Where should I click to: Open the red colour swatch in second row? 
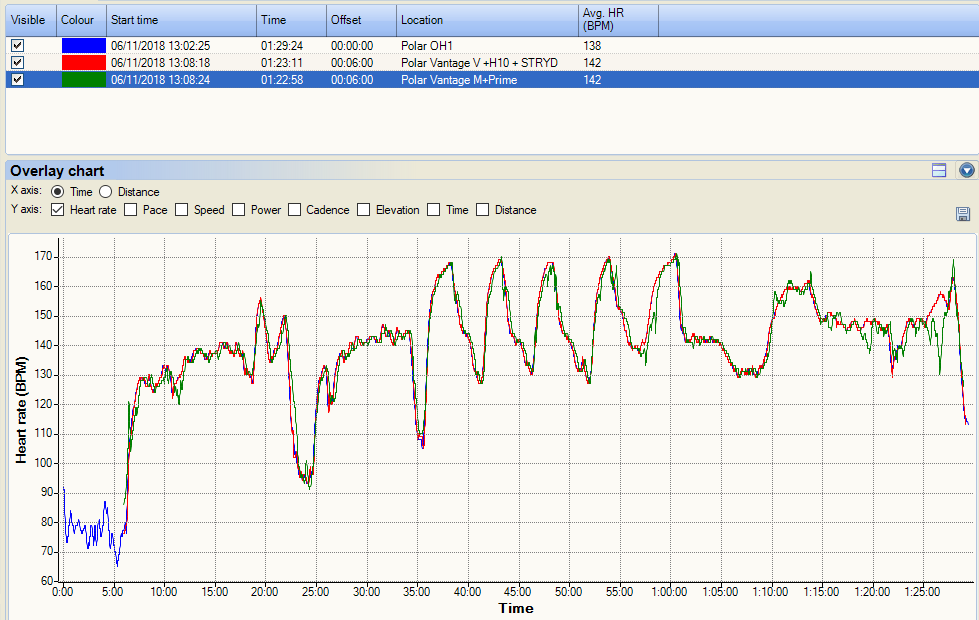tap(83, 63)
